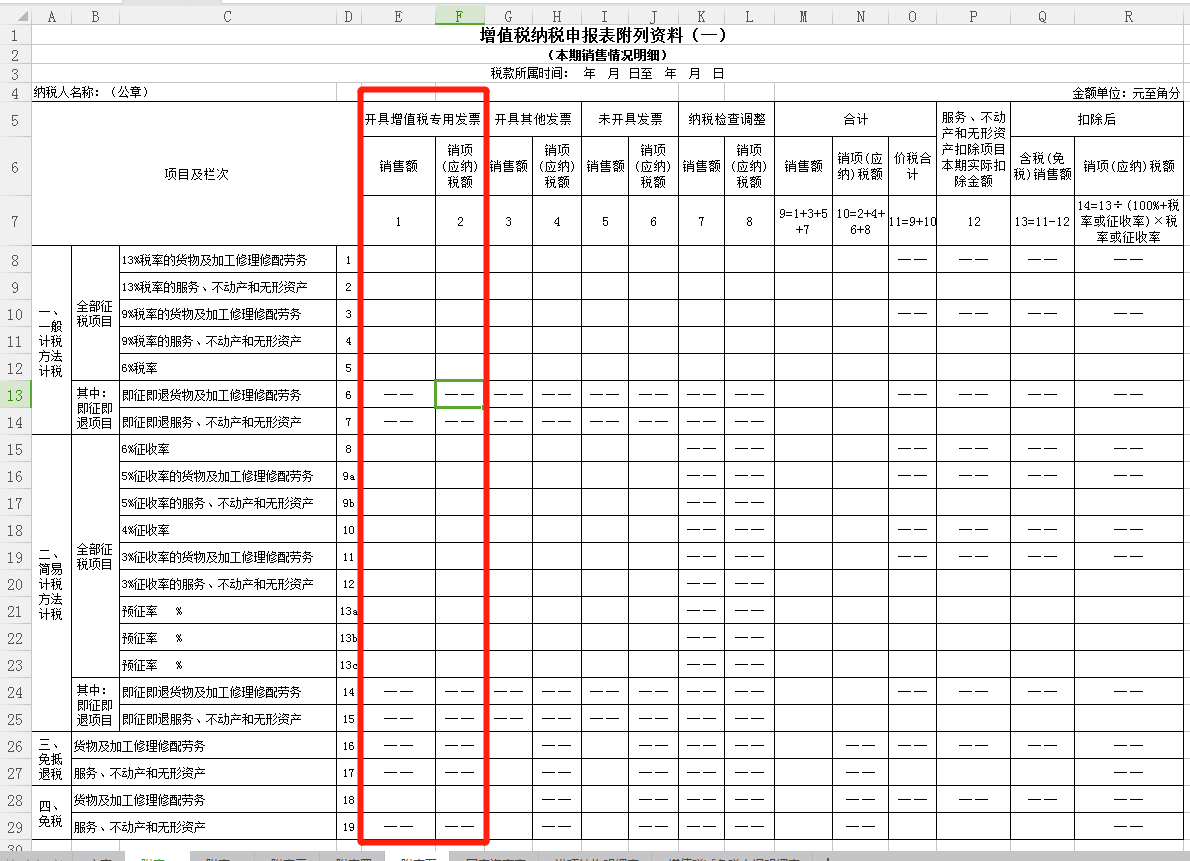The width and height of the screenshot is (1190, 861).
Task: Click the 纳税人名称：（公章） cell
Action: tap(92, 92)
